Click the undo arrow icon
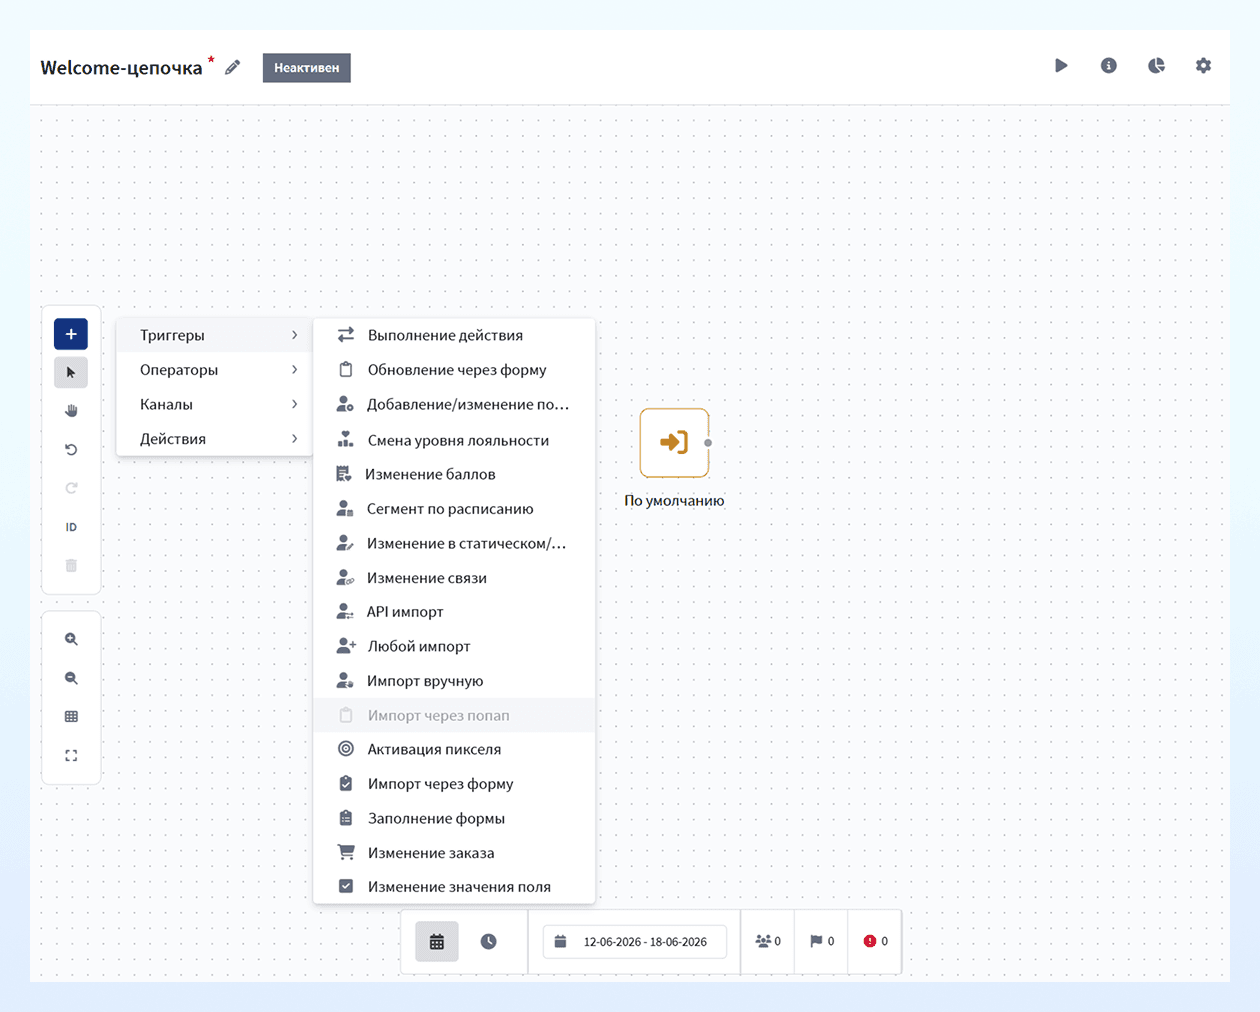Screen dimensions: 1260x1012 [71, 450]
